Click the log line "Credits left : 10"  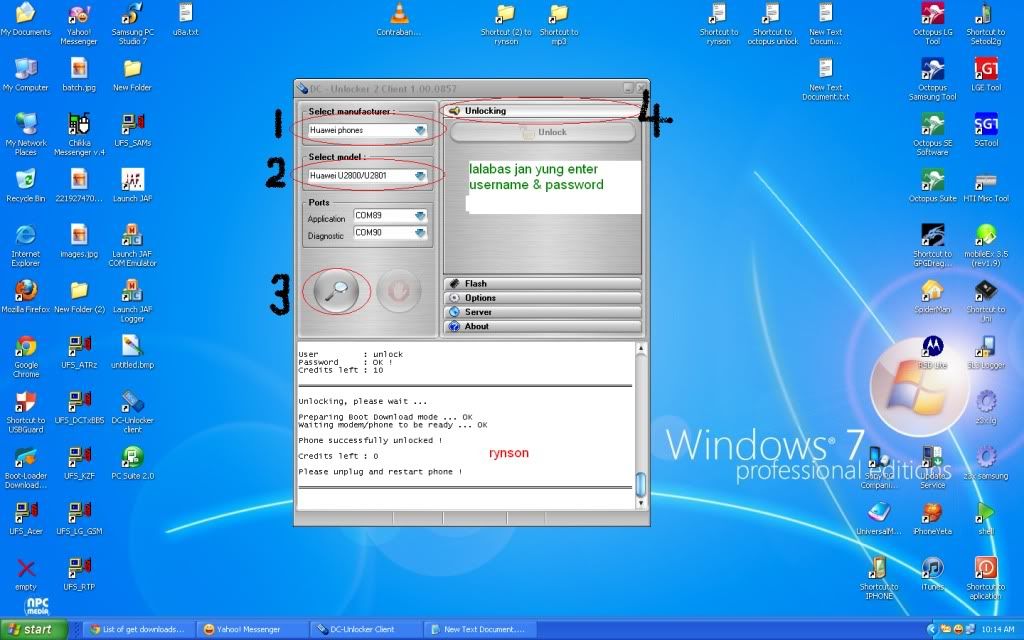341,370
